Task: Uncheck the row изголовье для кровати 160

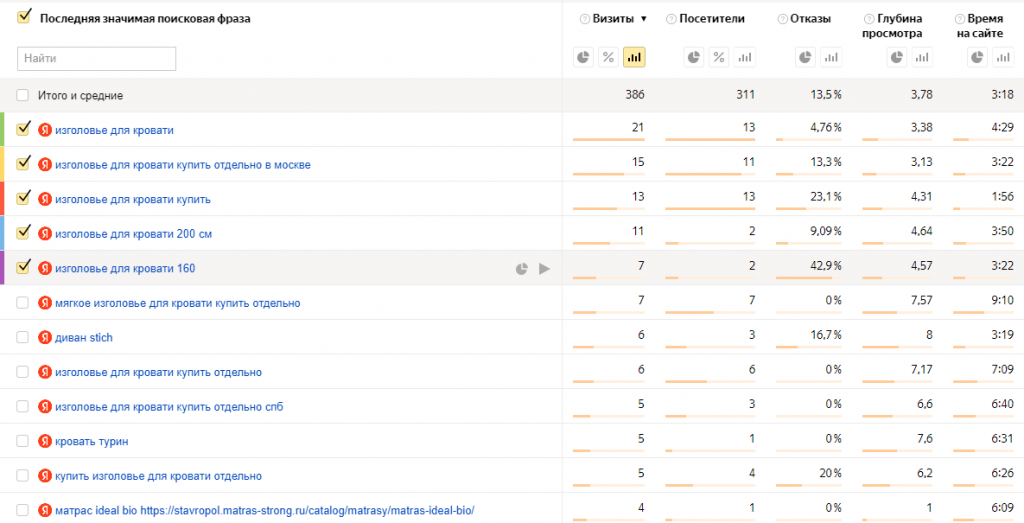Action: pyautogui.click(x=24, y=267)
